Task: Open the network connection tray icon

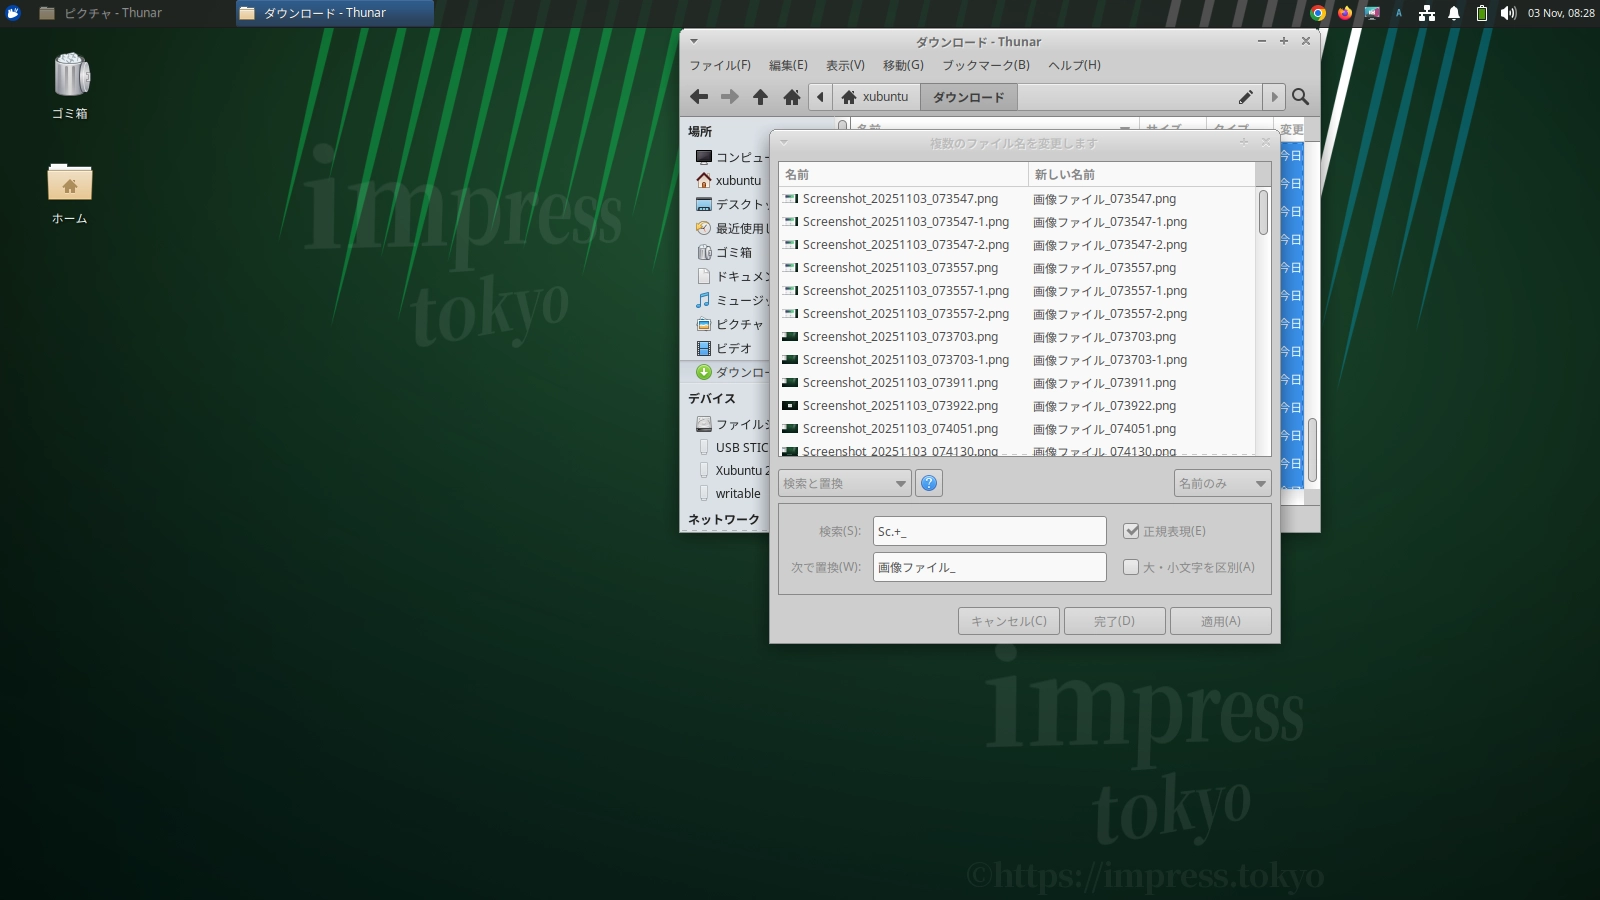Action: click(1427, 13)
